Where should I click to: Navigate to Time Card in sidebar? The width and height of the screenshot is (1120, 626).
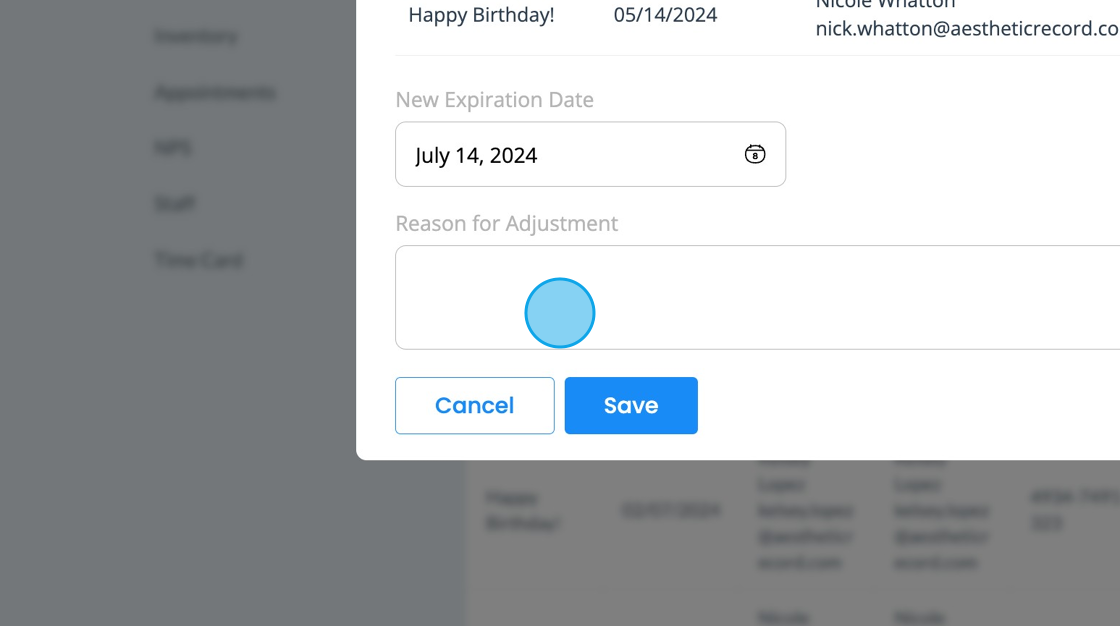coord(199,260)
